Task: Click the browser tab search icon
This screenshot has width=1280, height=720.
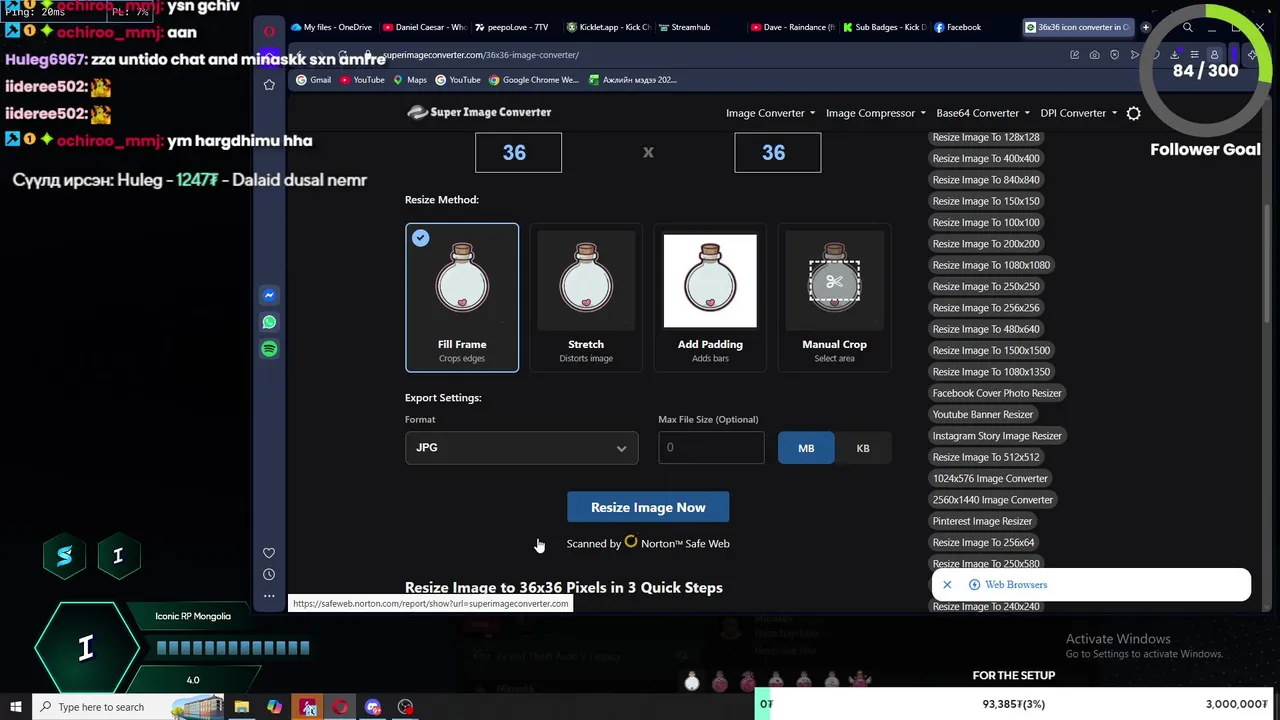Action: [x=1188, y=27]
